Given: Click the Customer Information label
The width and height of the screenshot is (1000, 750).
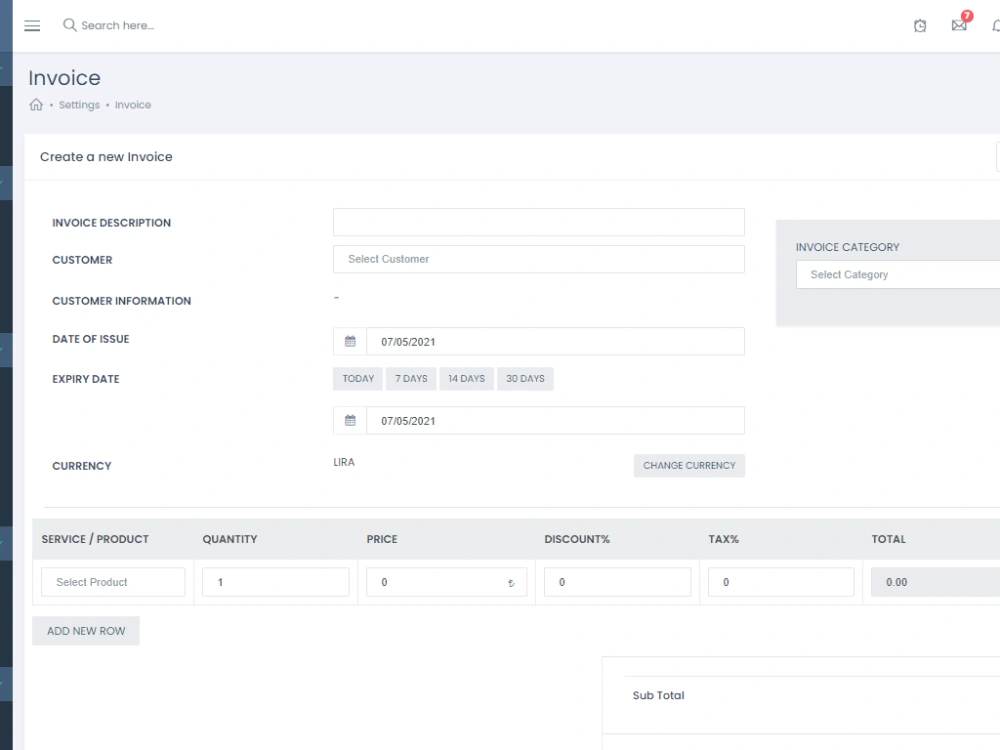Looking at the screenshot, I should click(x=121, y=301).
